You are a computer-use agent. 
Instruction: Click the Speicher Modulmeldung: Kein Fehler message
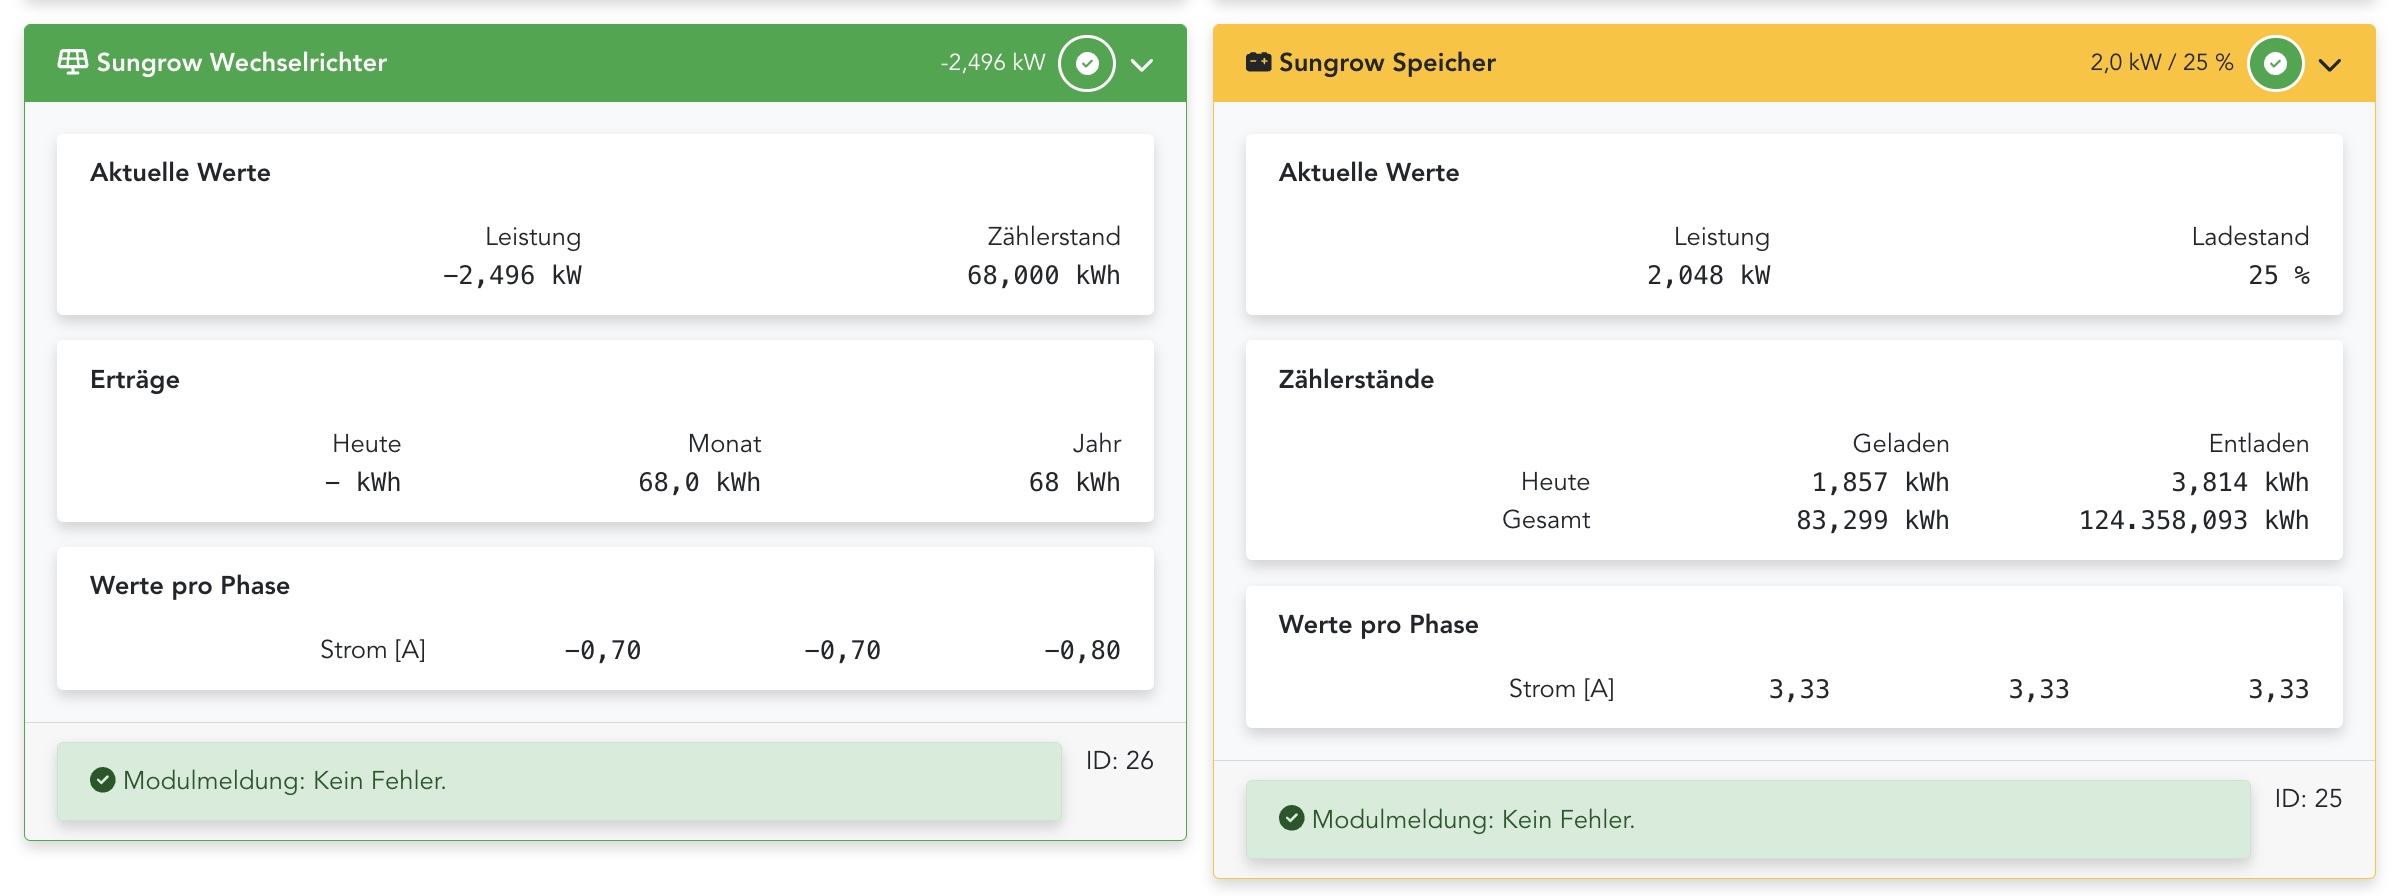point(1473,819)
